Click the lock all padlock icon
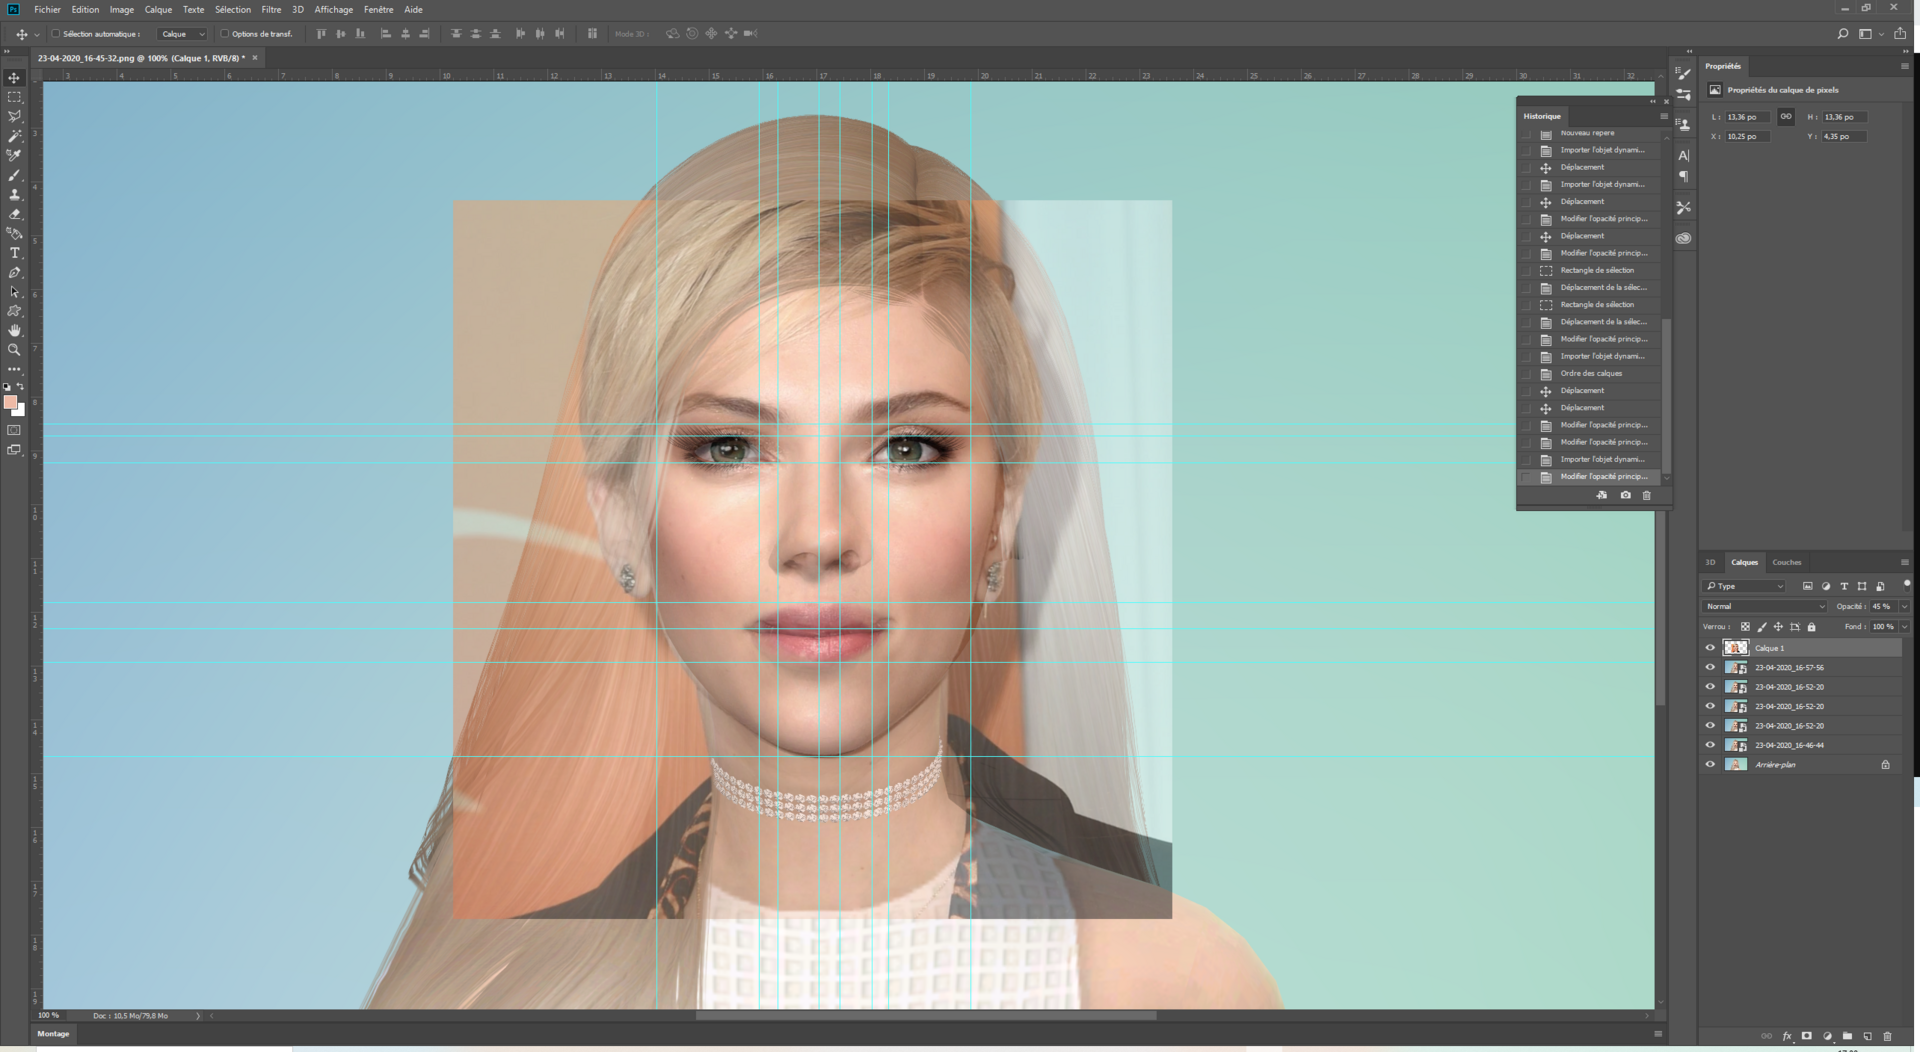 pos(1811,627)
